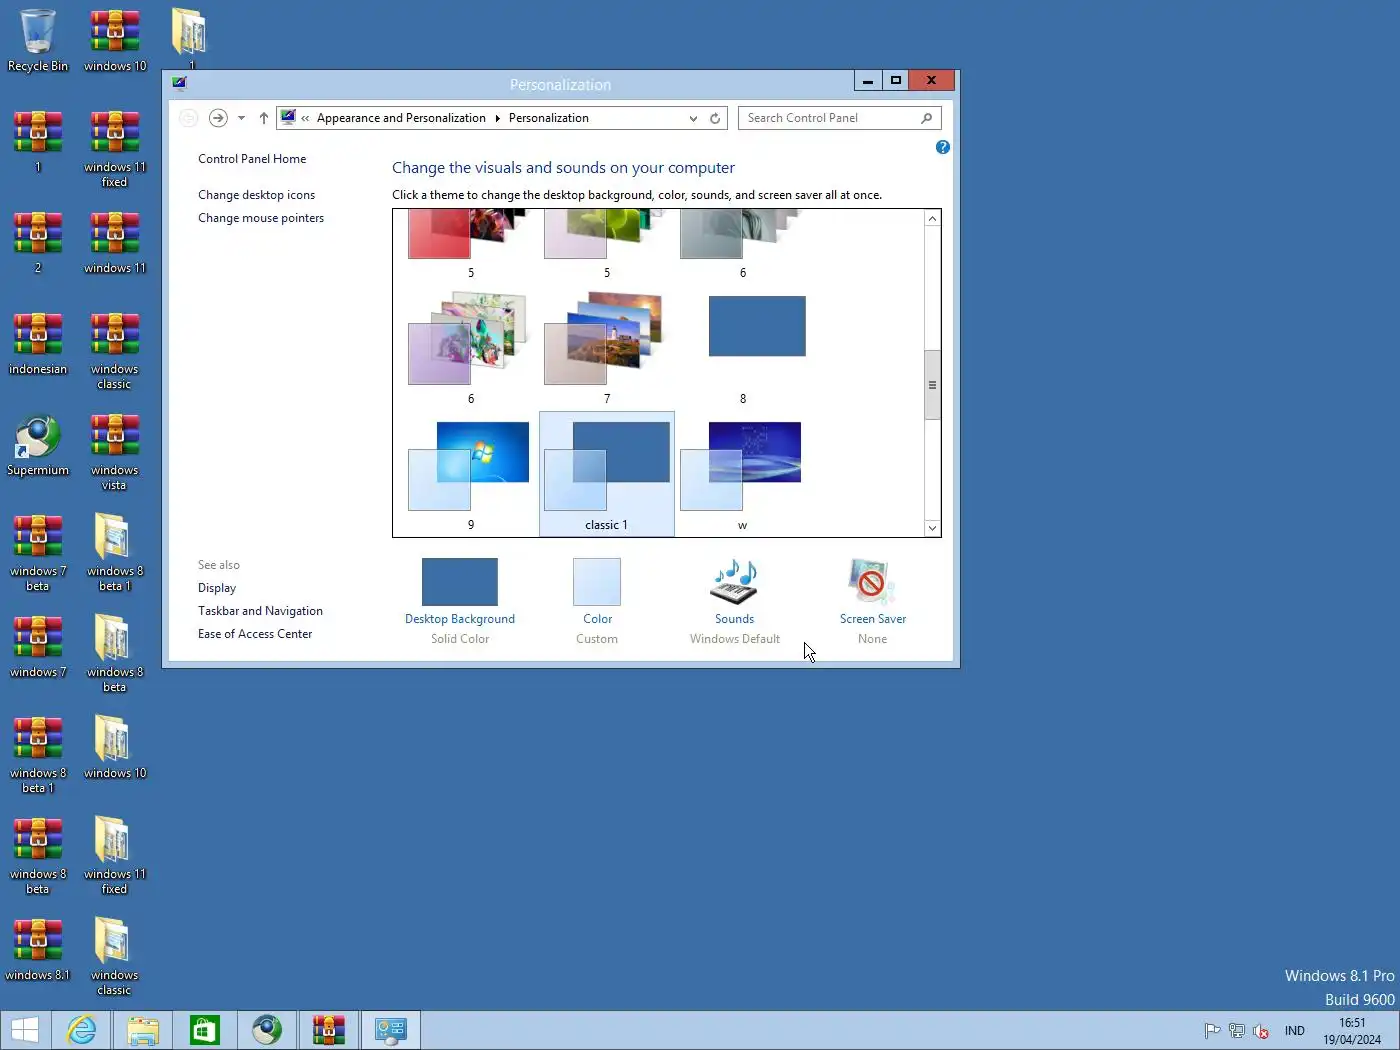The width and height of the screenshot is (1400, 1050).
Task: Open Personalization help question-mark icon
Action: (x=942, y=147)
